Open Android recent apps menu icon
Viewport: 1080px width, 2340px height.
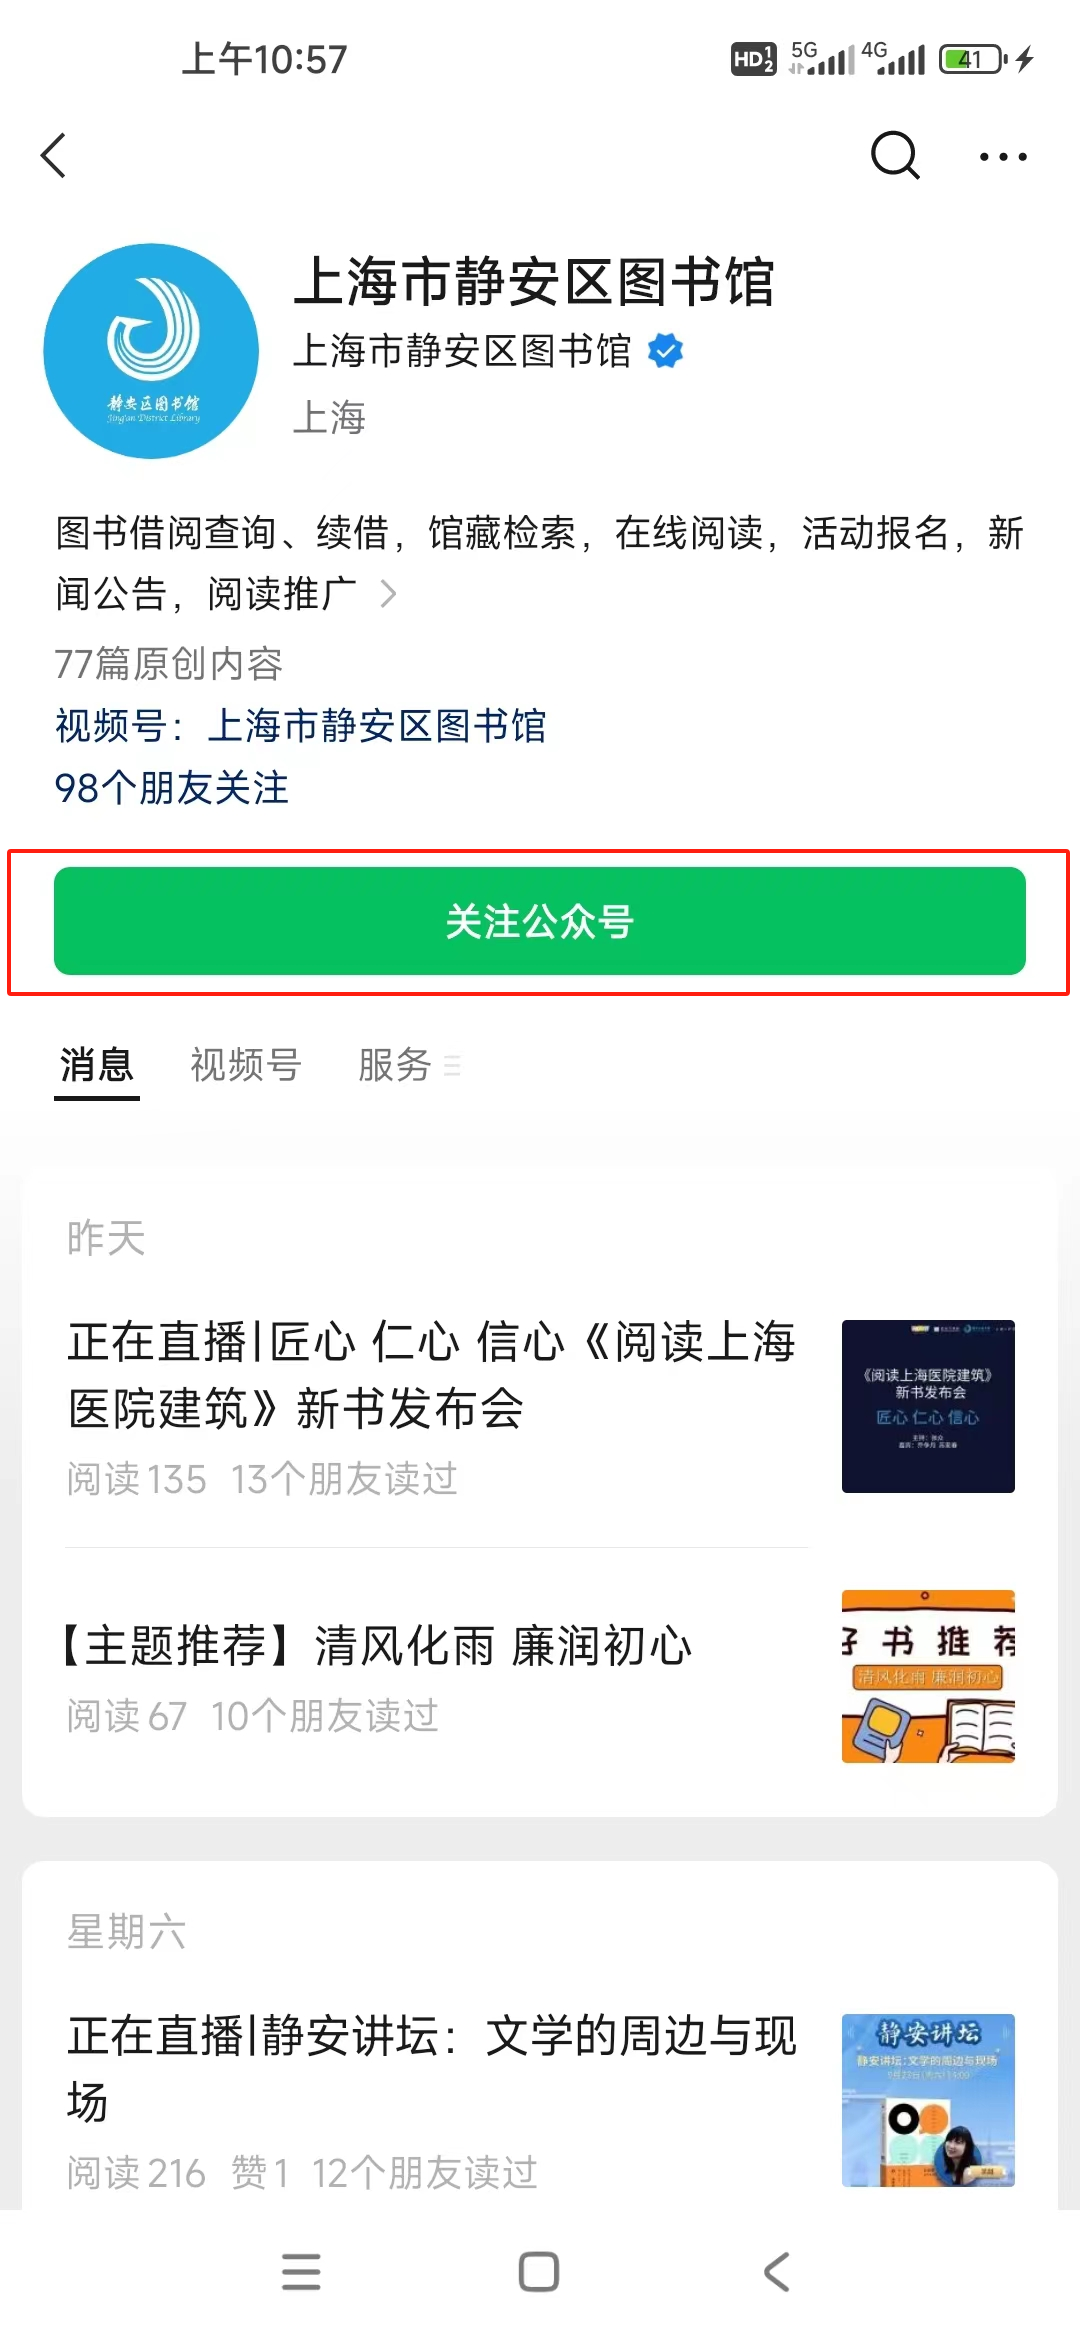click(x=301, y=2272)
